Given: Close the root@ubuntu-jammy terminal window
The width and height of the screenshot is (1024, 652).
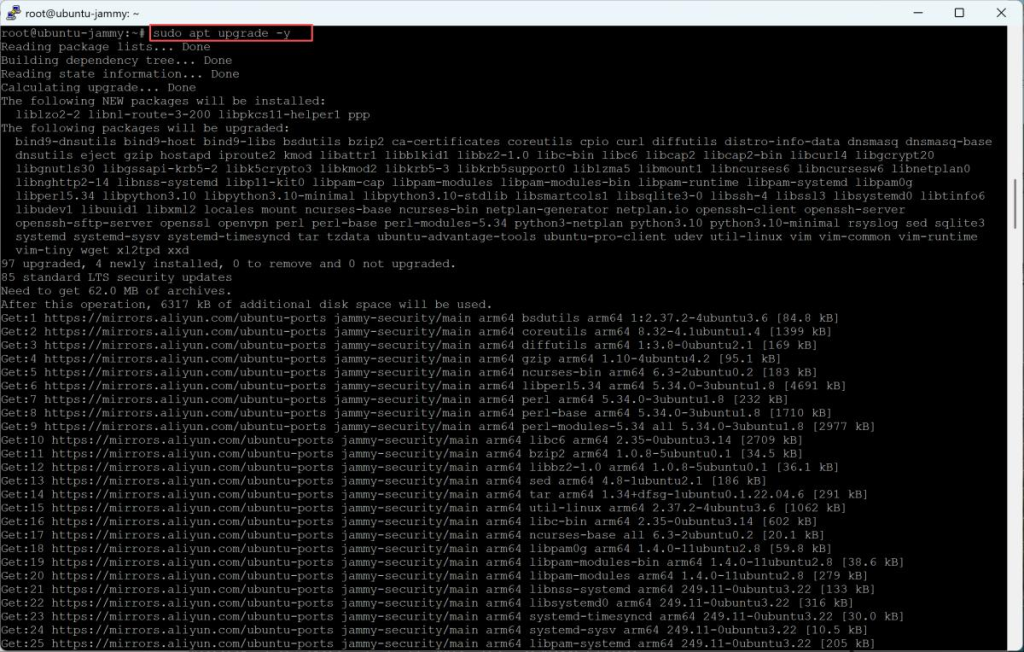Looking at the screenshot, I should [x=1000, y=12].
